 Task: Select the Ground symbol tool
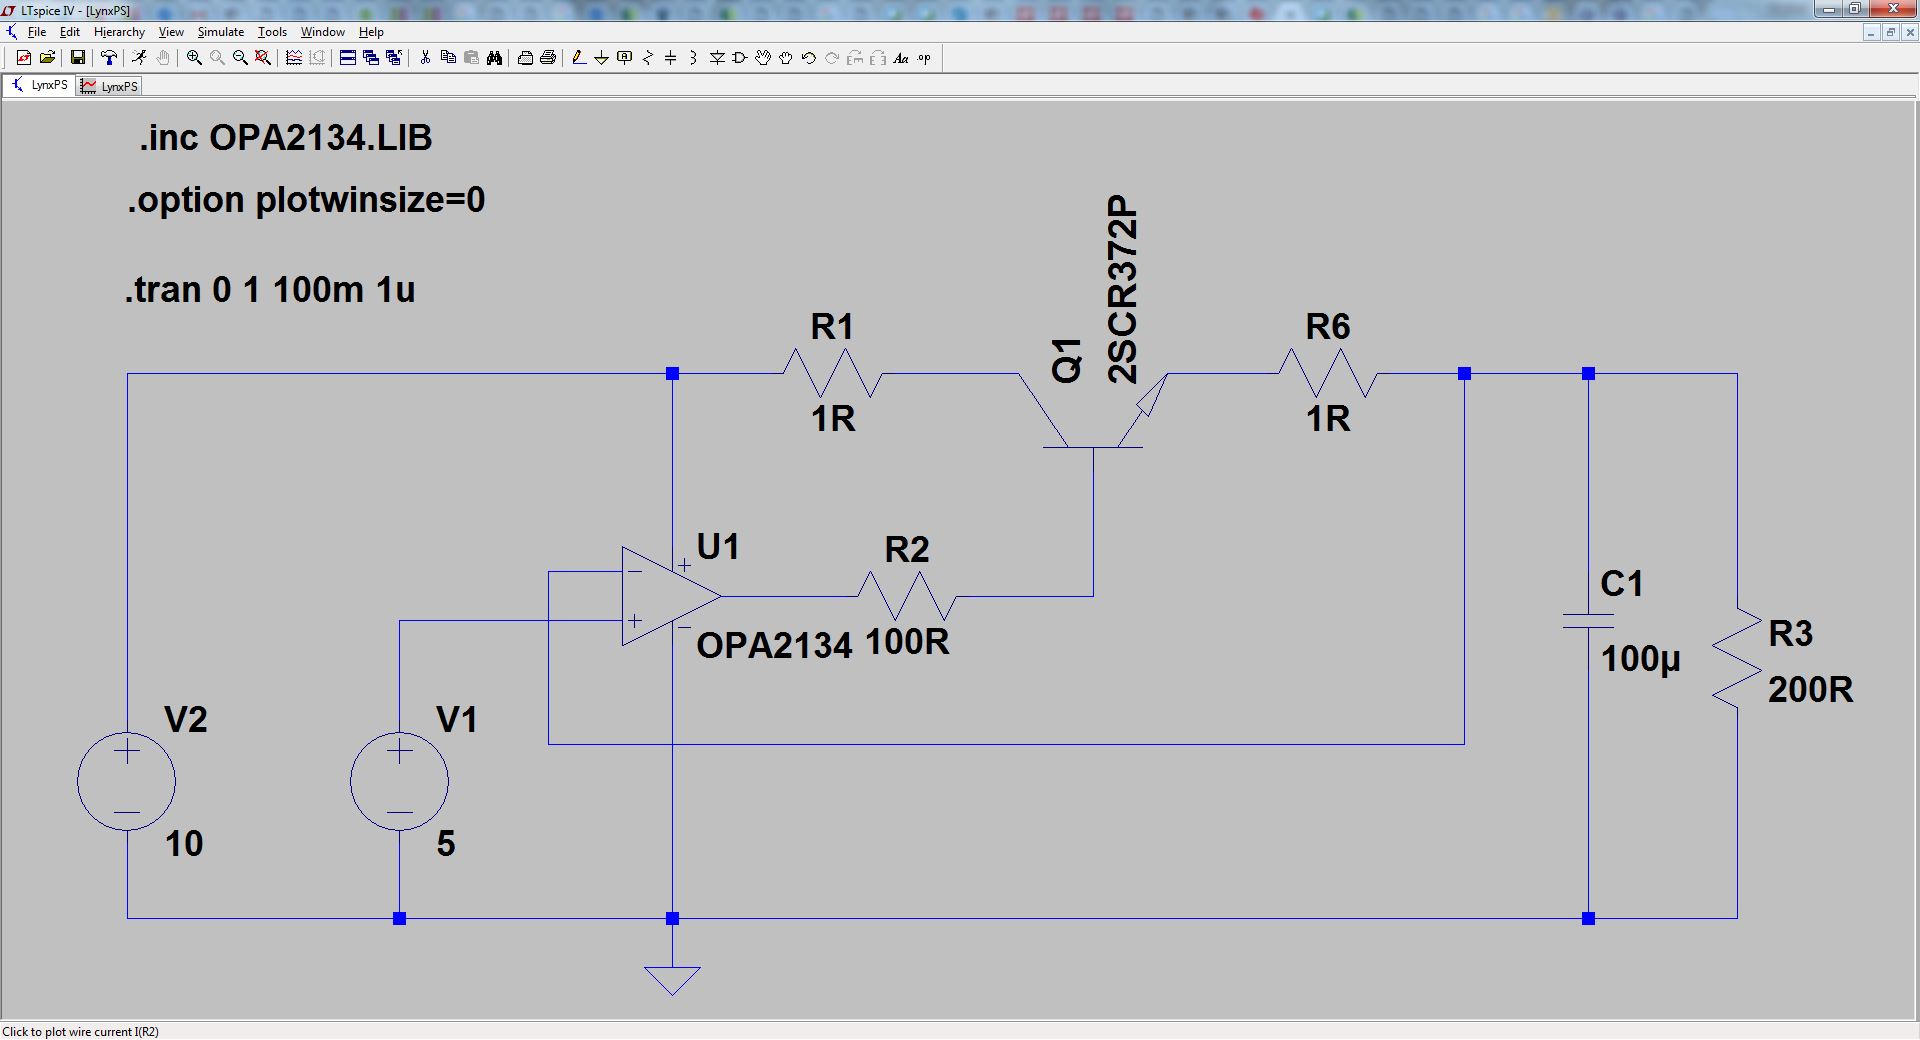(601, 58)
